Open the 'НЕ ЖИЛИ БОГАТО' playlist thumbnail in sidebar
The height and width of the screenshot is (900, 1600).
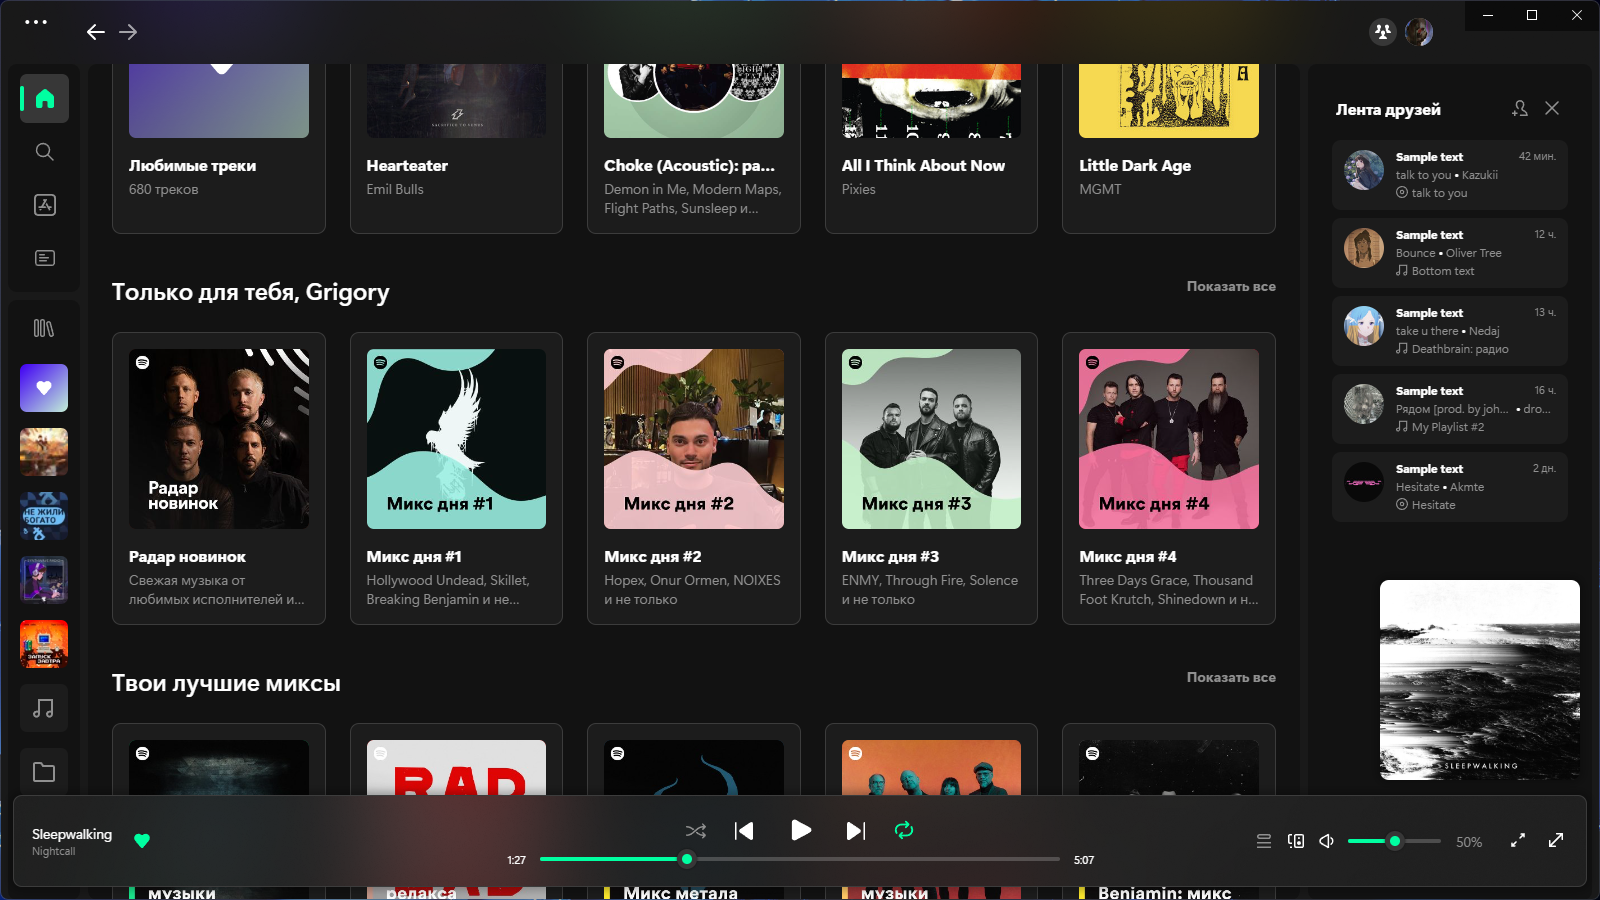[x=44, y=516]
